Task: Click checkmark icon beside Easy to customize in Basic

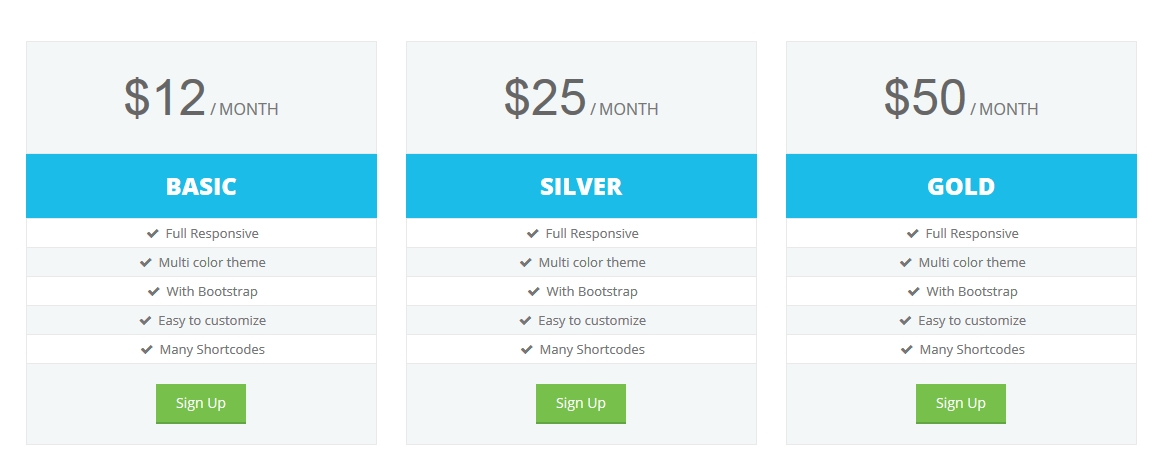Action: coord(145,320)
